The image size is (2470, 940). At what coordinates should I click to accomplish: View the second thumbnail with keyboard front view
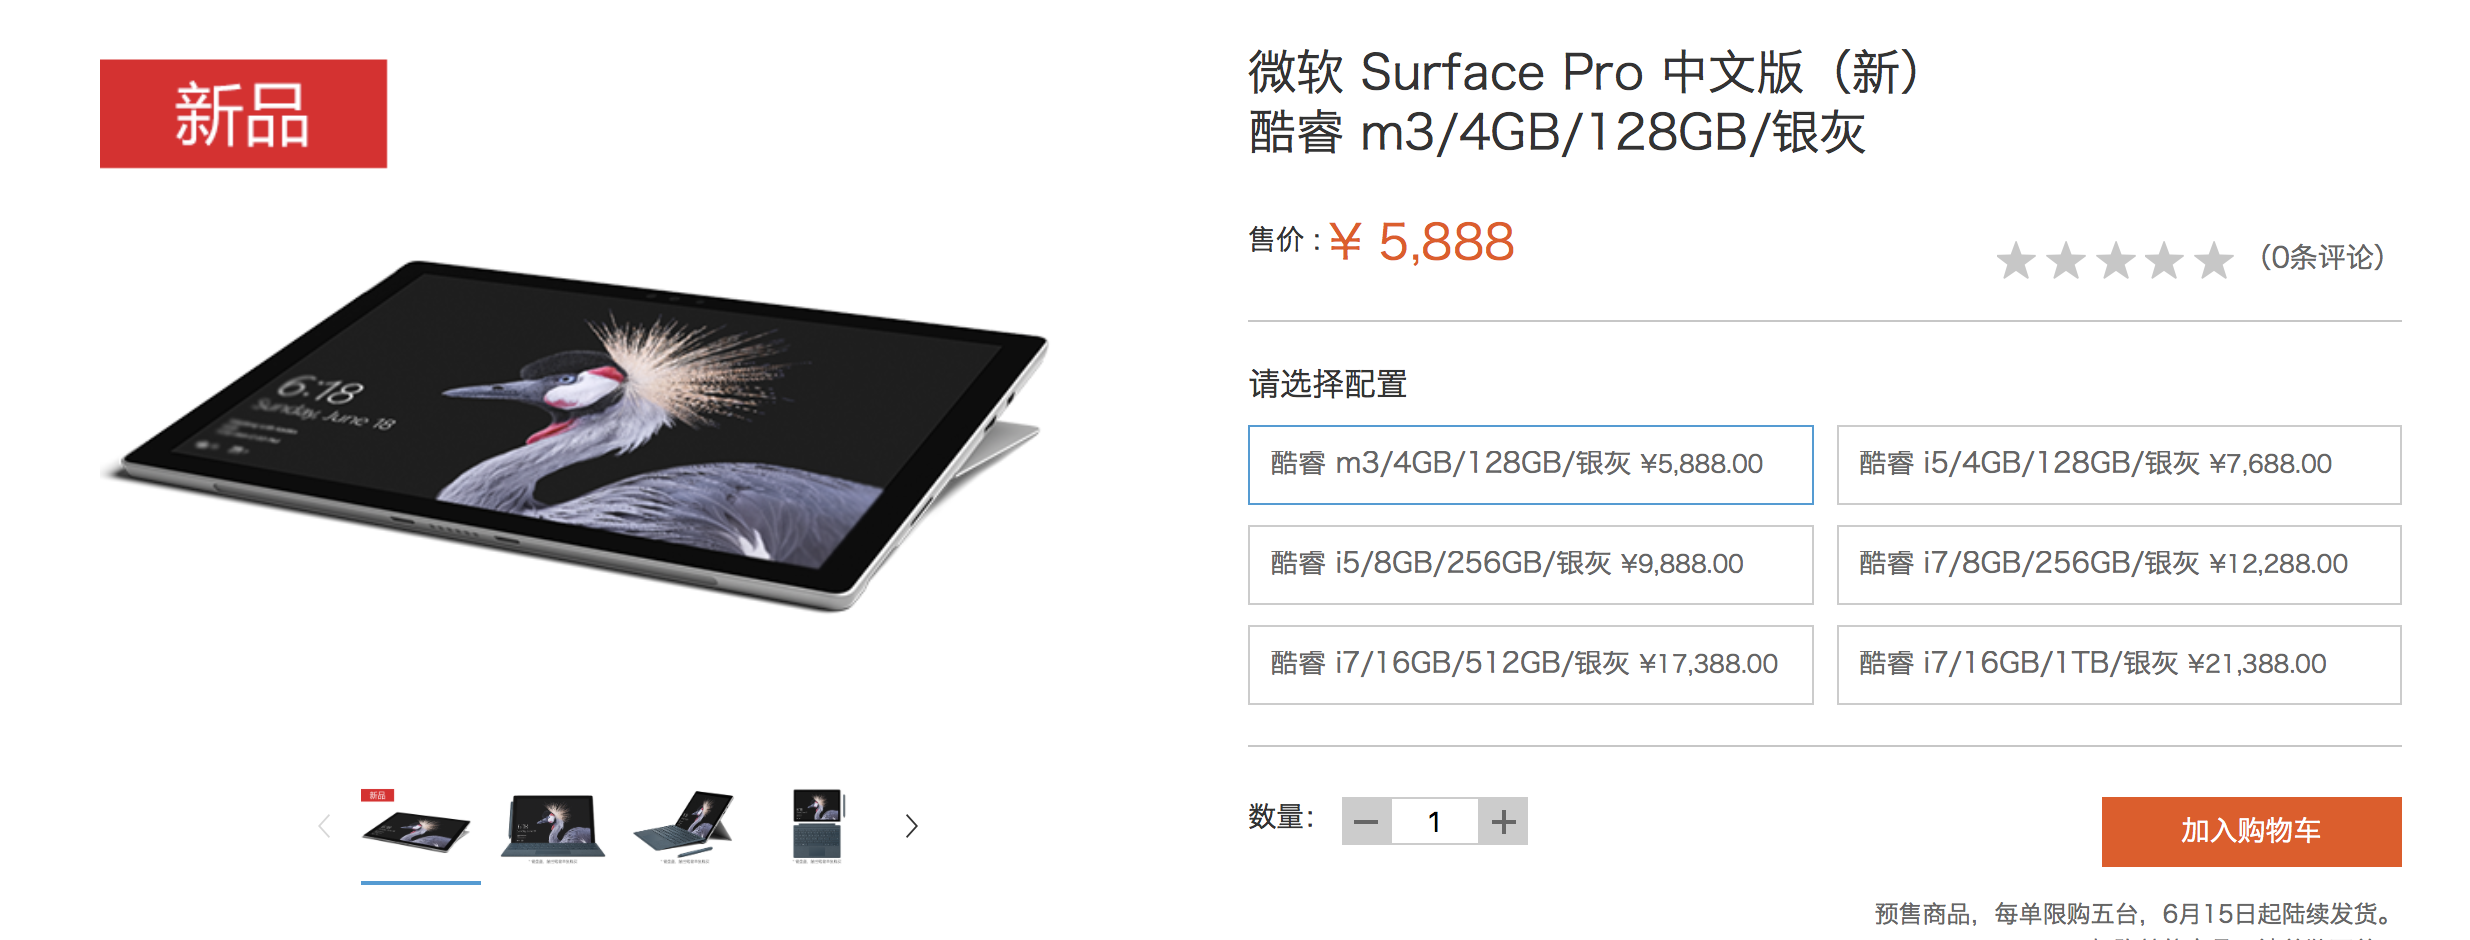(x=553, y=828)
